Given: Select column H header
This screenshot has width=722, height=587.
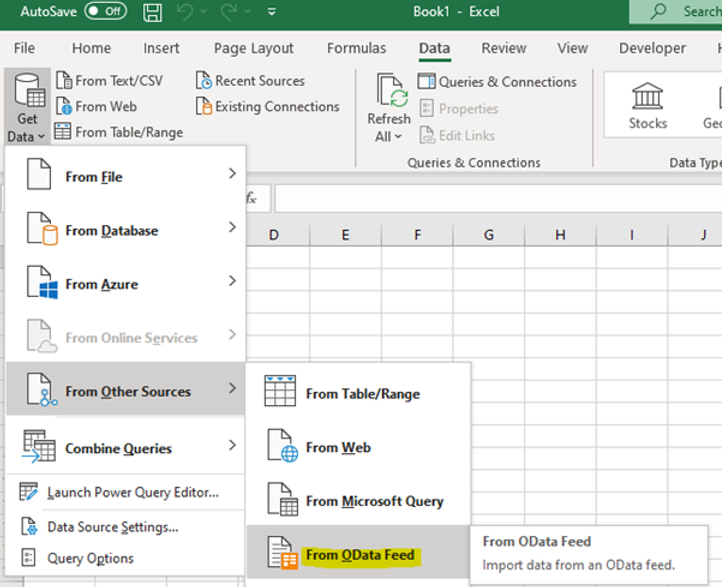Looking at the screenshot, I should pos(560,235).
